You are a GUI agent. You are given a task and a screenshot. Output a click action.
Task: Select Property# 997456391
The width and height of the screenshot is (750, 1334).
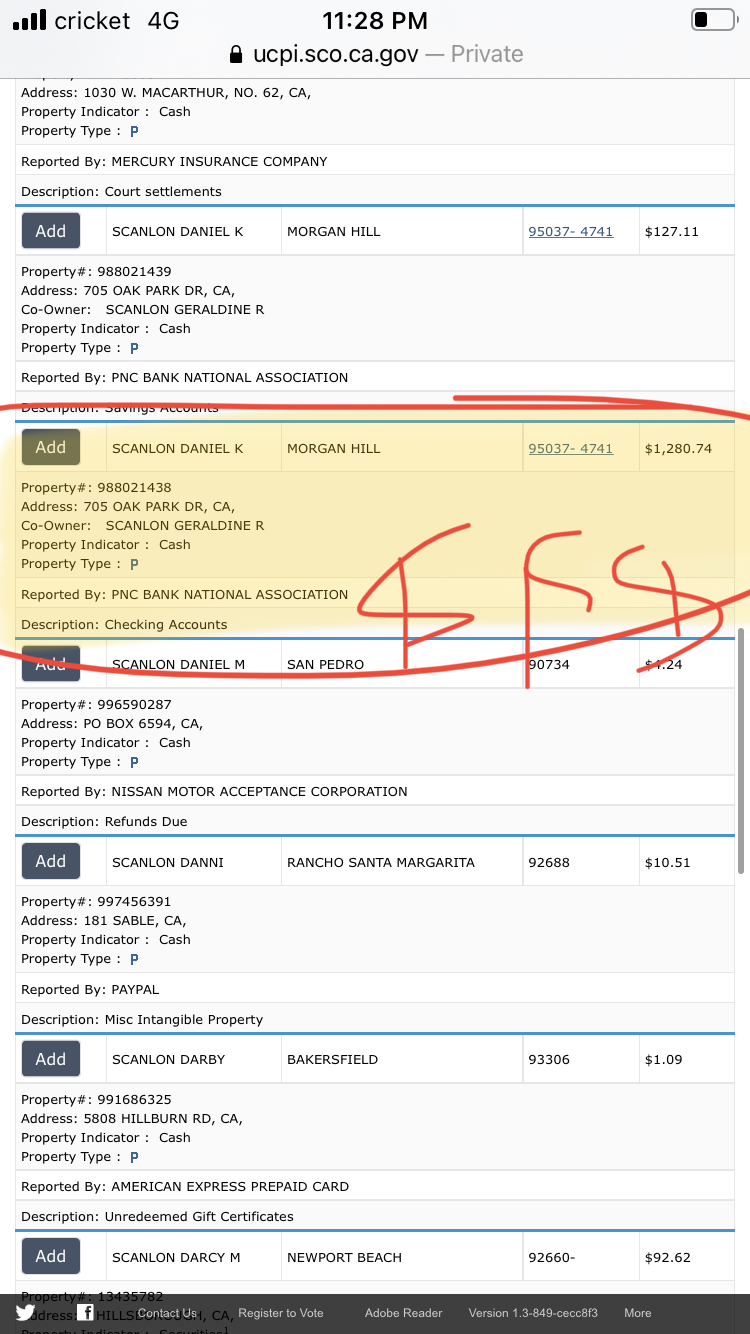click(x=96, y=901)
